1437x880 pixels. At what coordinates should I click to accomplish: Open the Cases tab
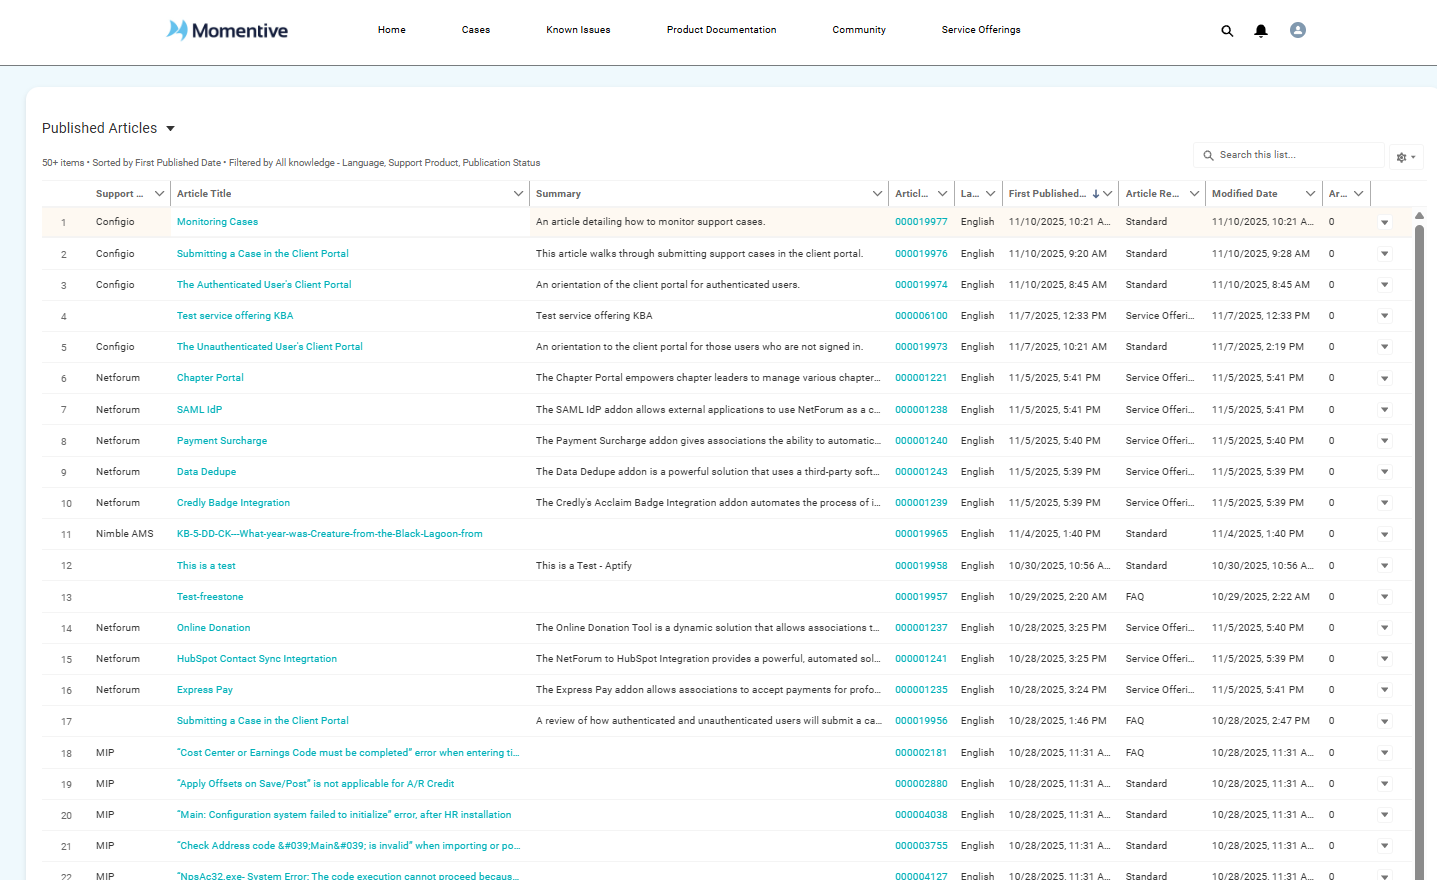476,30
